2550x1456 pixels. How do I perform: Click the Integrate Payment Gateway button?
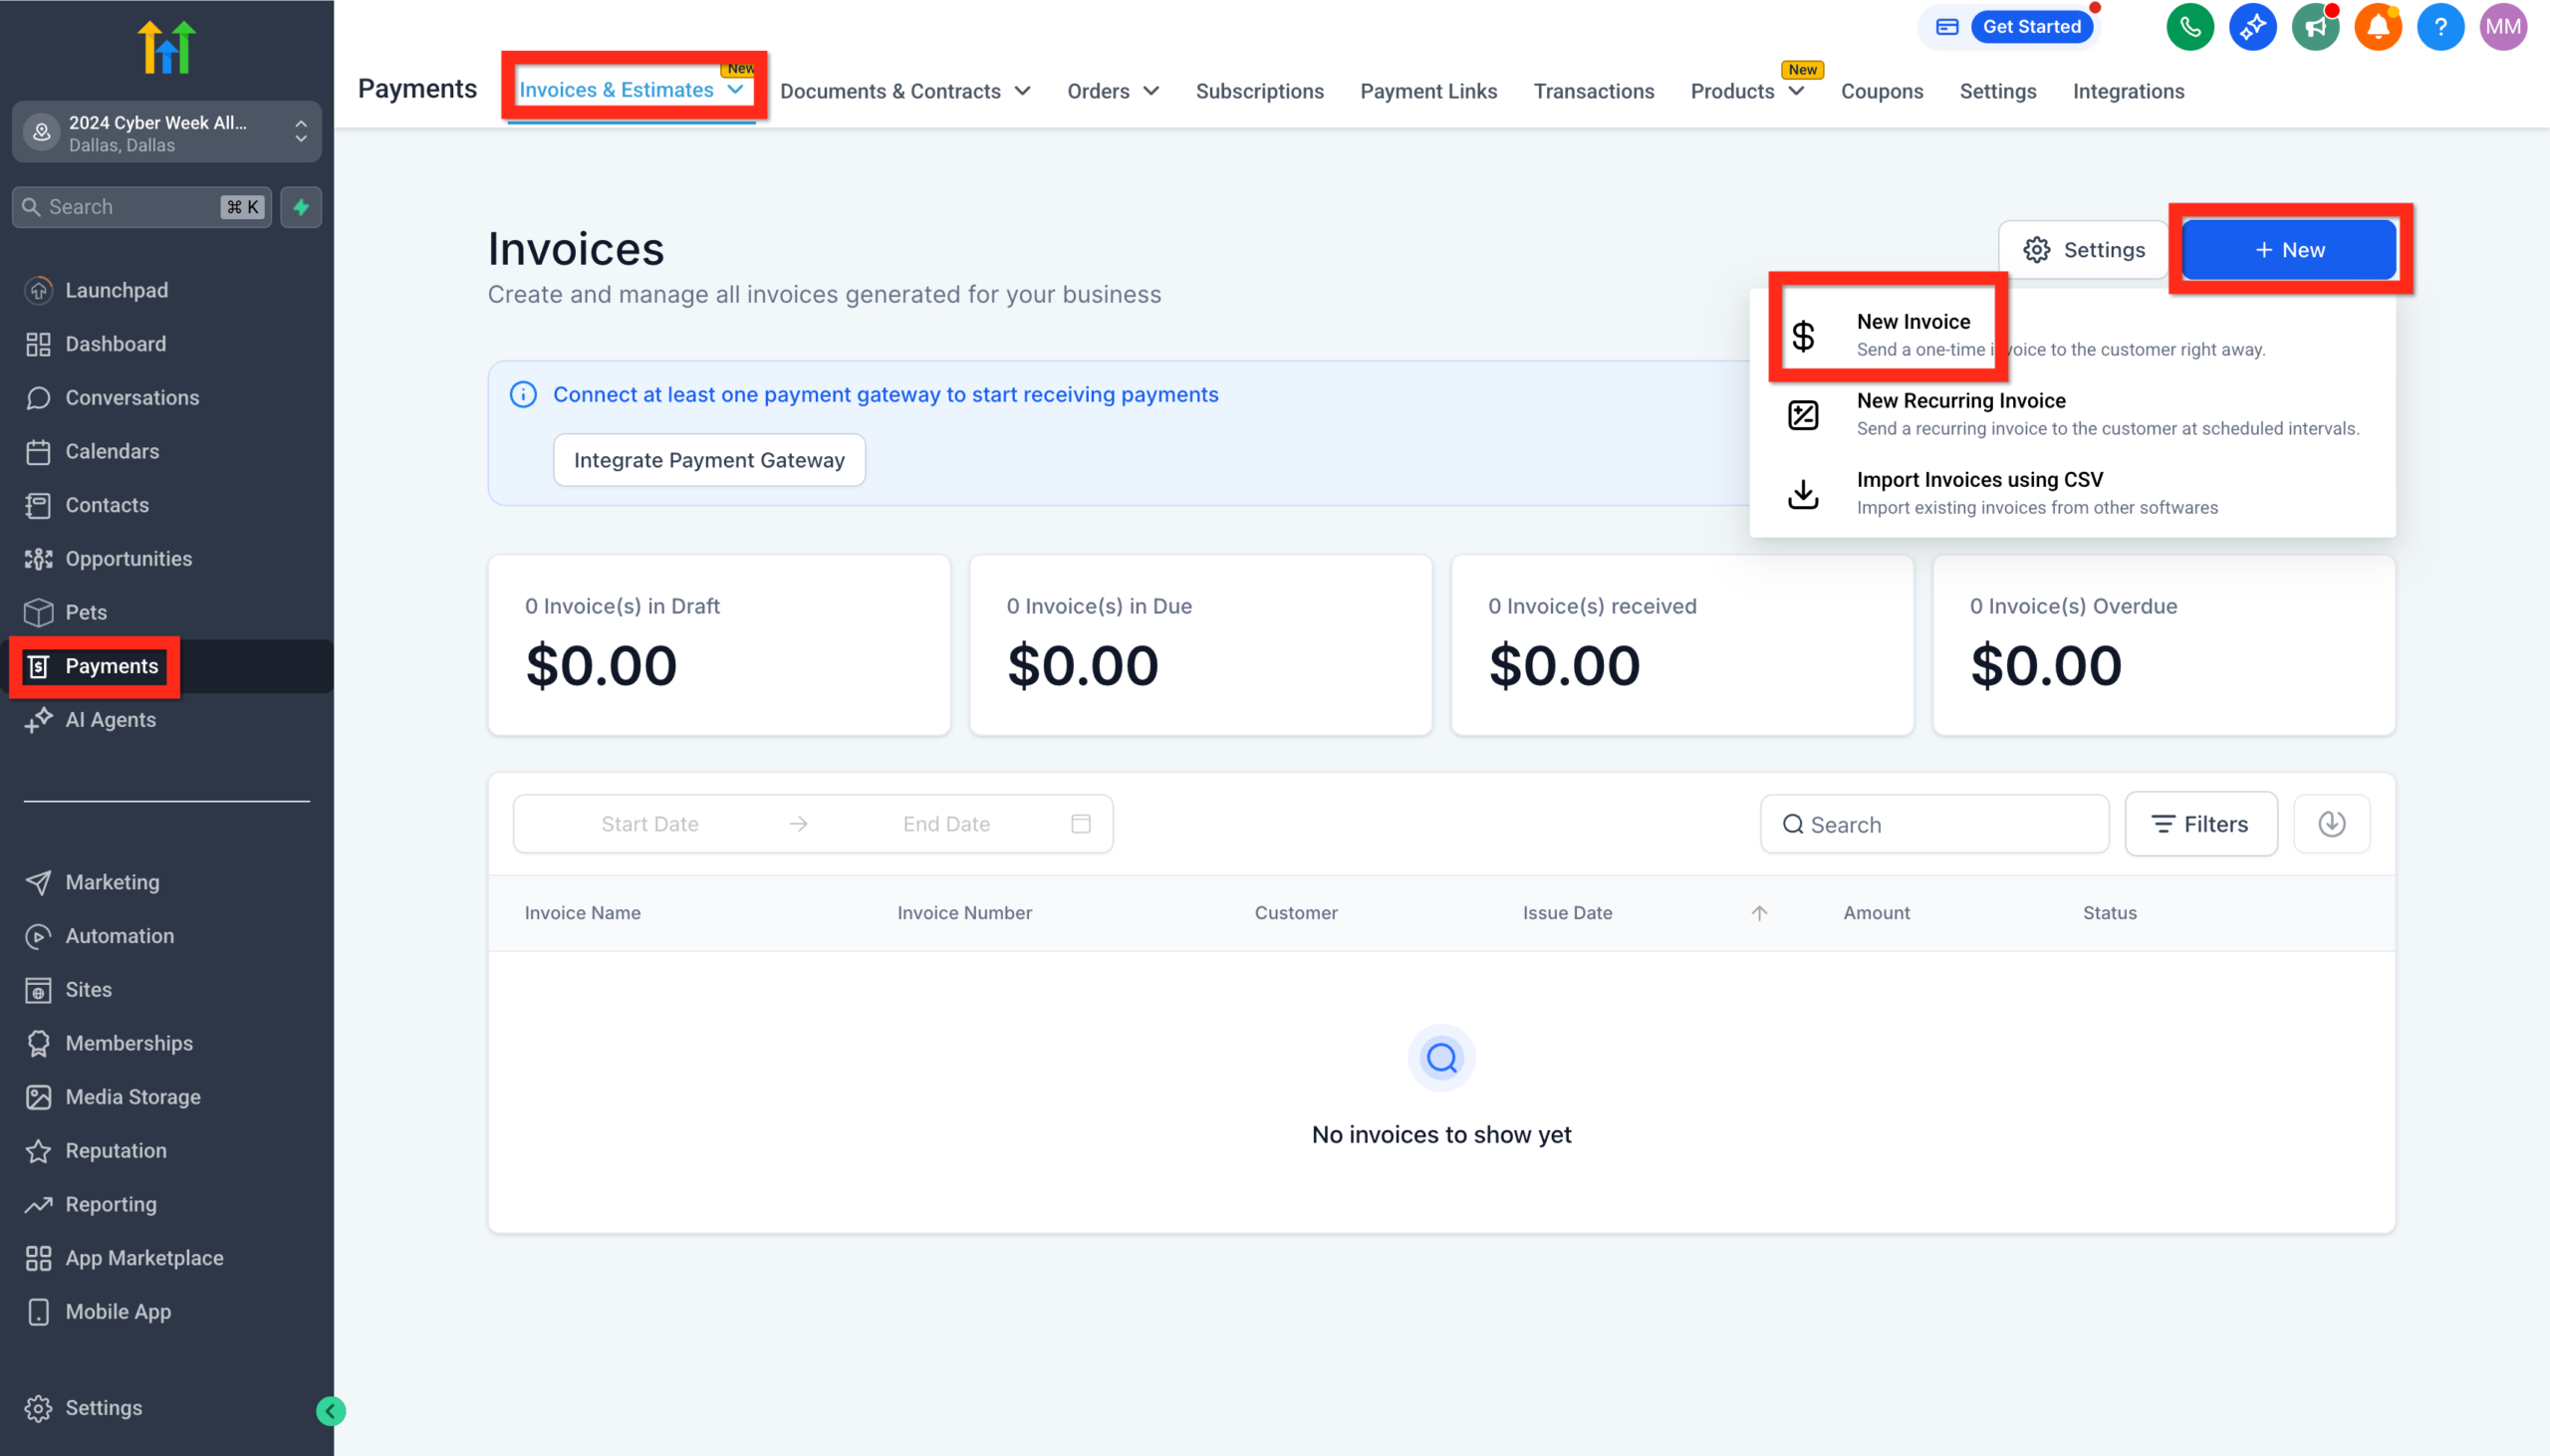(709, 459)
